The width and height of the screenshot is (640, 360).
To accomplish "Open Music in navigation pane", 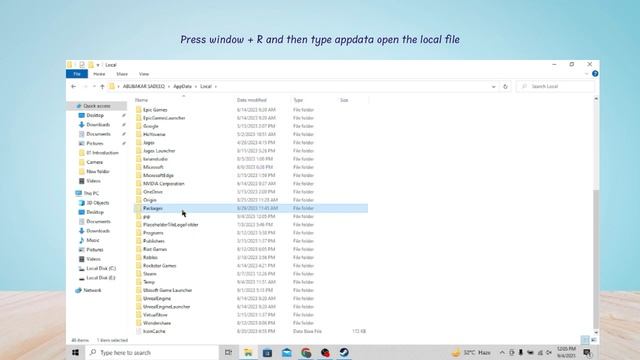I will click(93, 240).
